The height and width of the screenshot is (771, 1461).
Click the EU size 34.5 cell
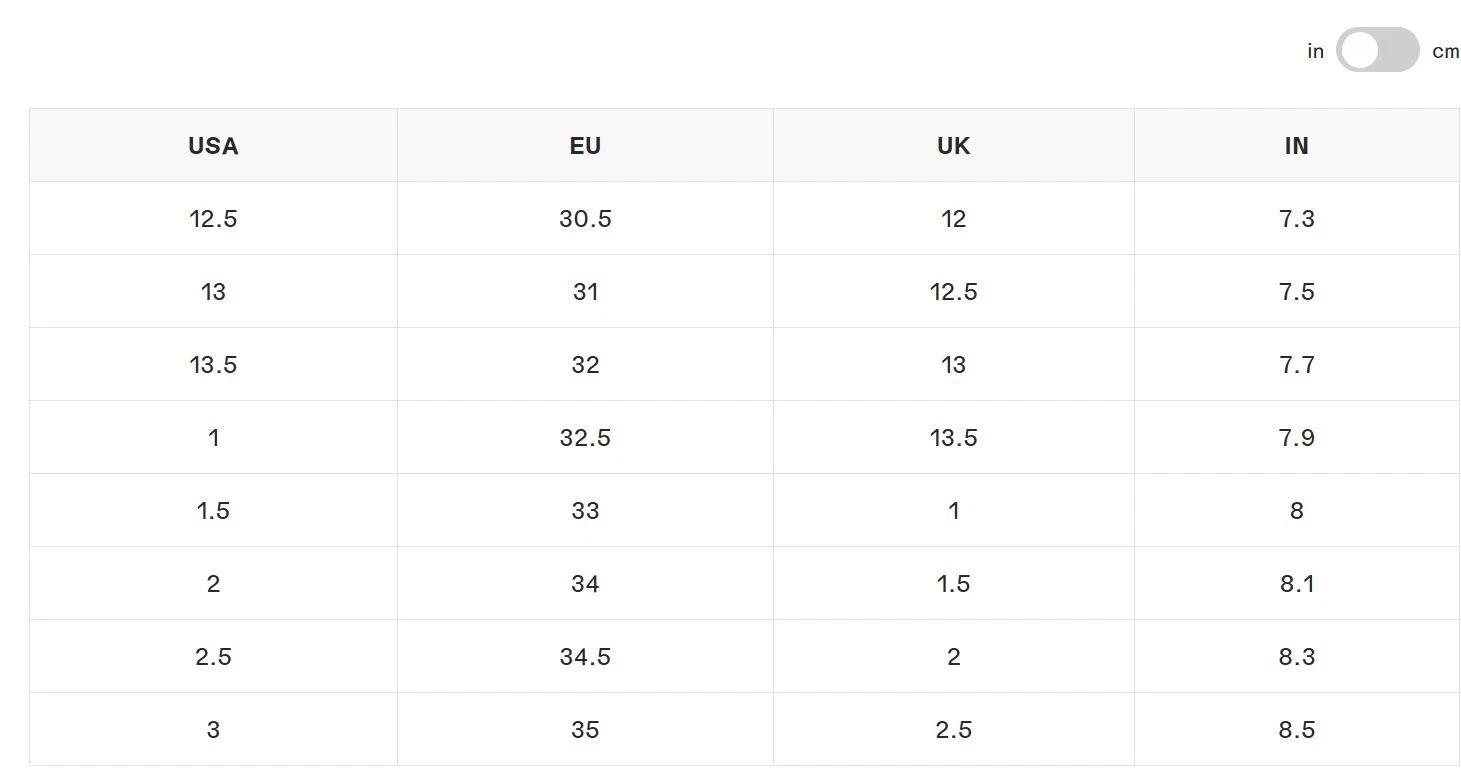pyautogui.click(x=585, y=656)
